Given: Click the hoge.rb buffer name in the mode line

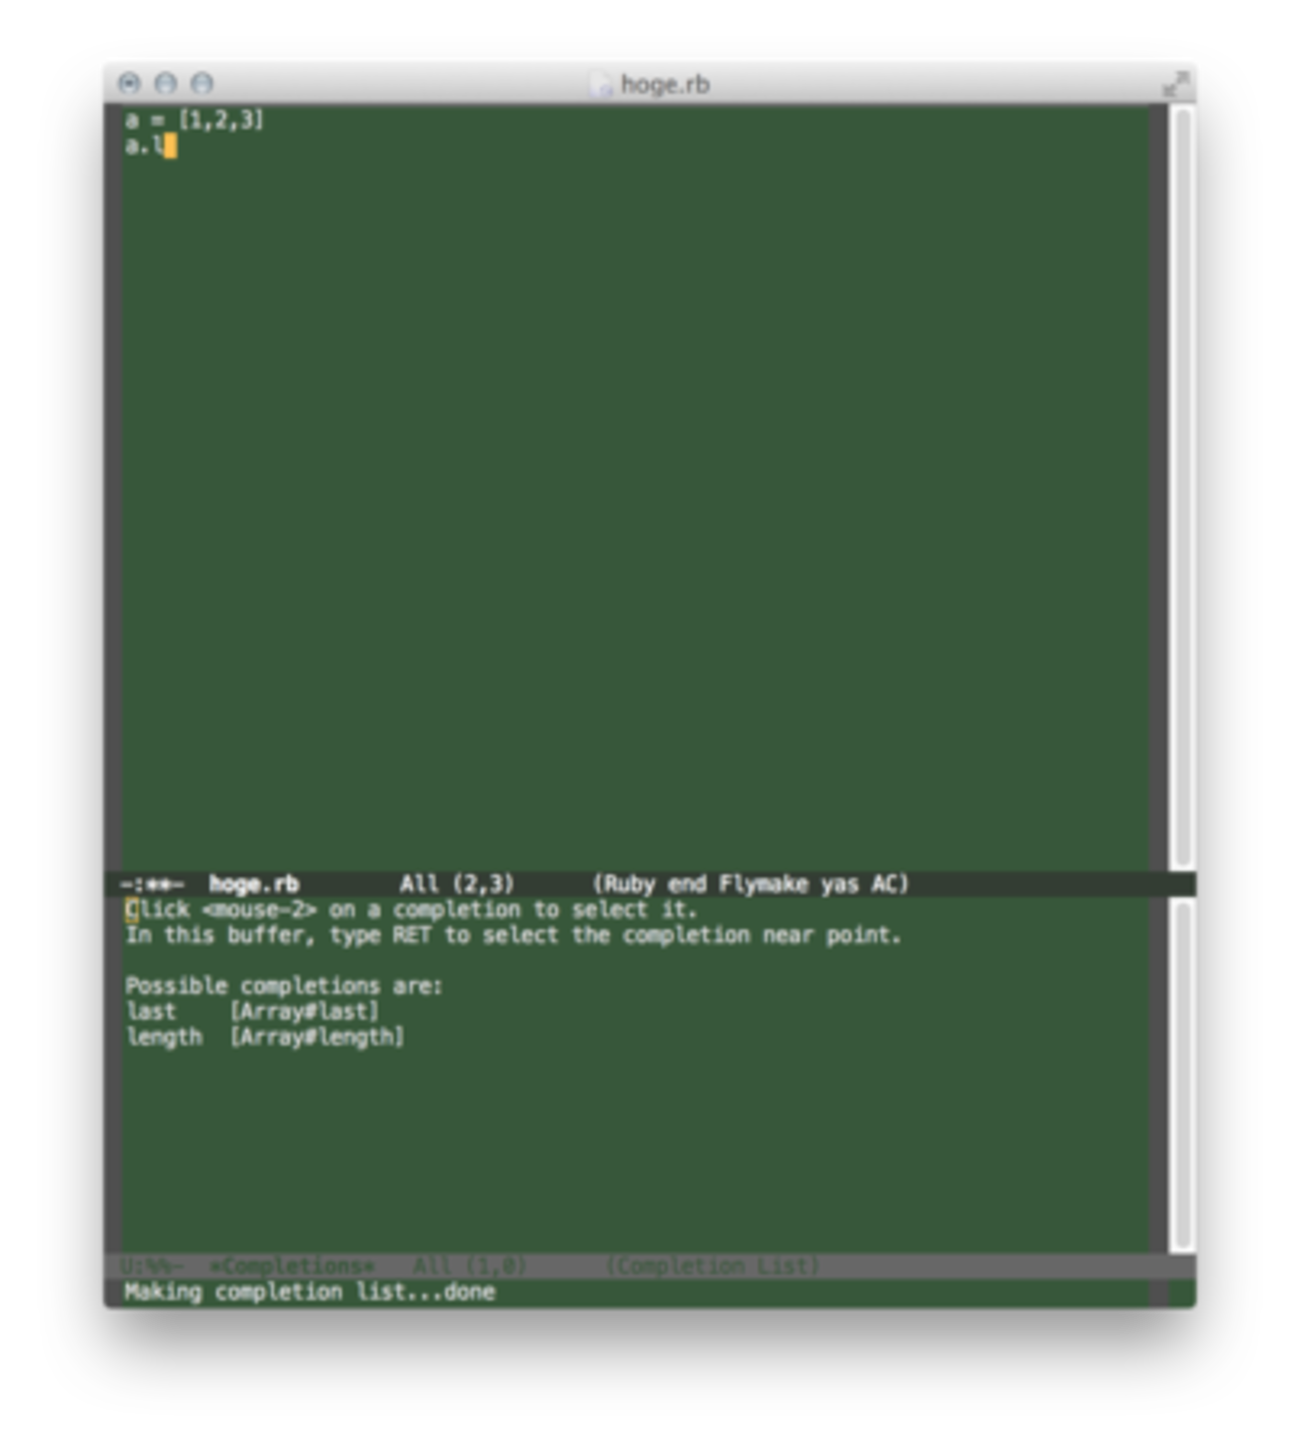Looking at the screenshot, I should click(254, 884).
